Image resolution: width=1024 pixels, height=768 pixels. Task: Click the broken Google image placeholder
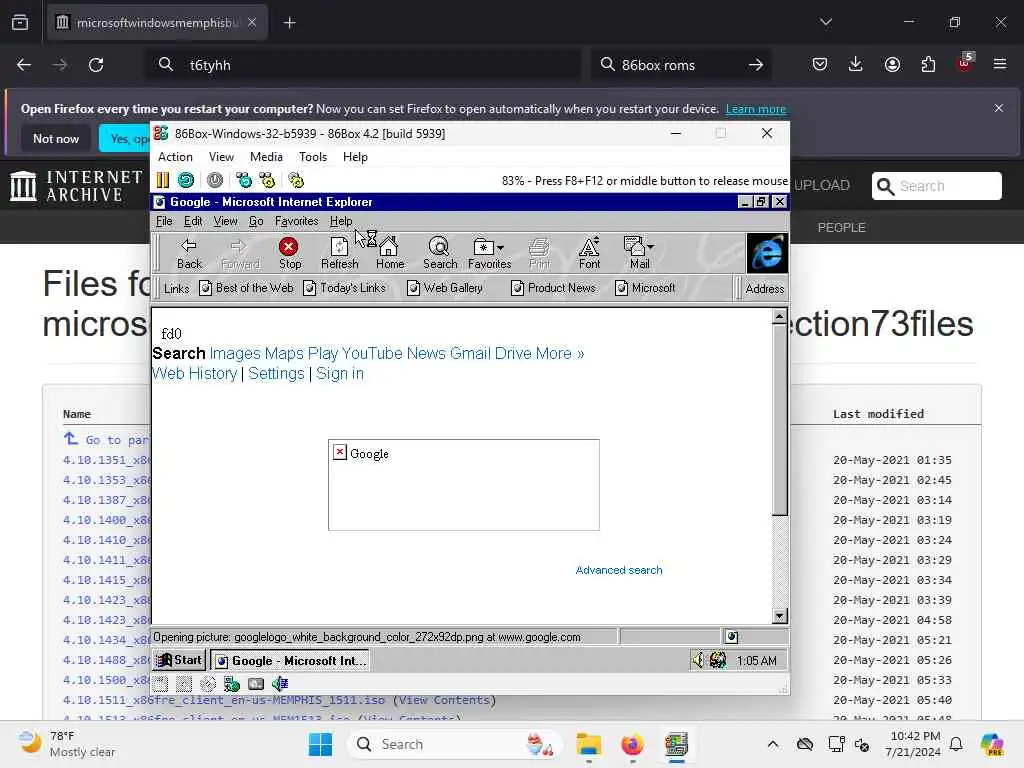(x=464, y=485)
